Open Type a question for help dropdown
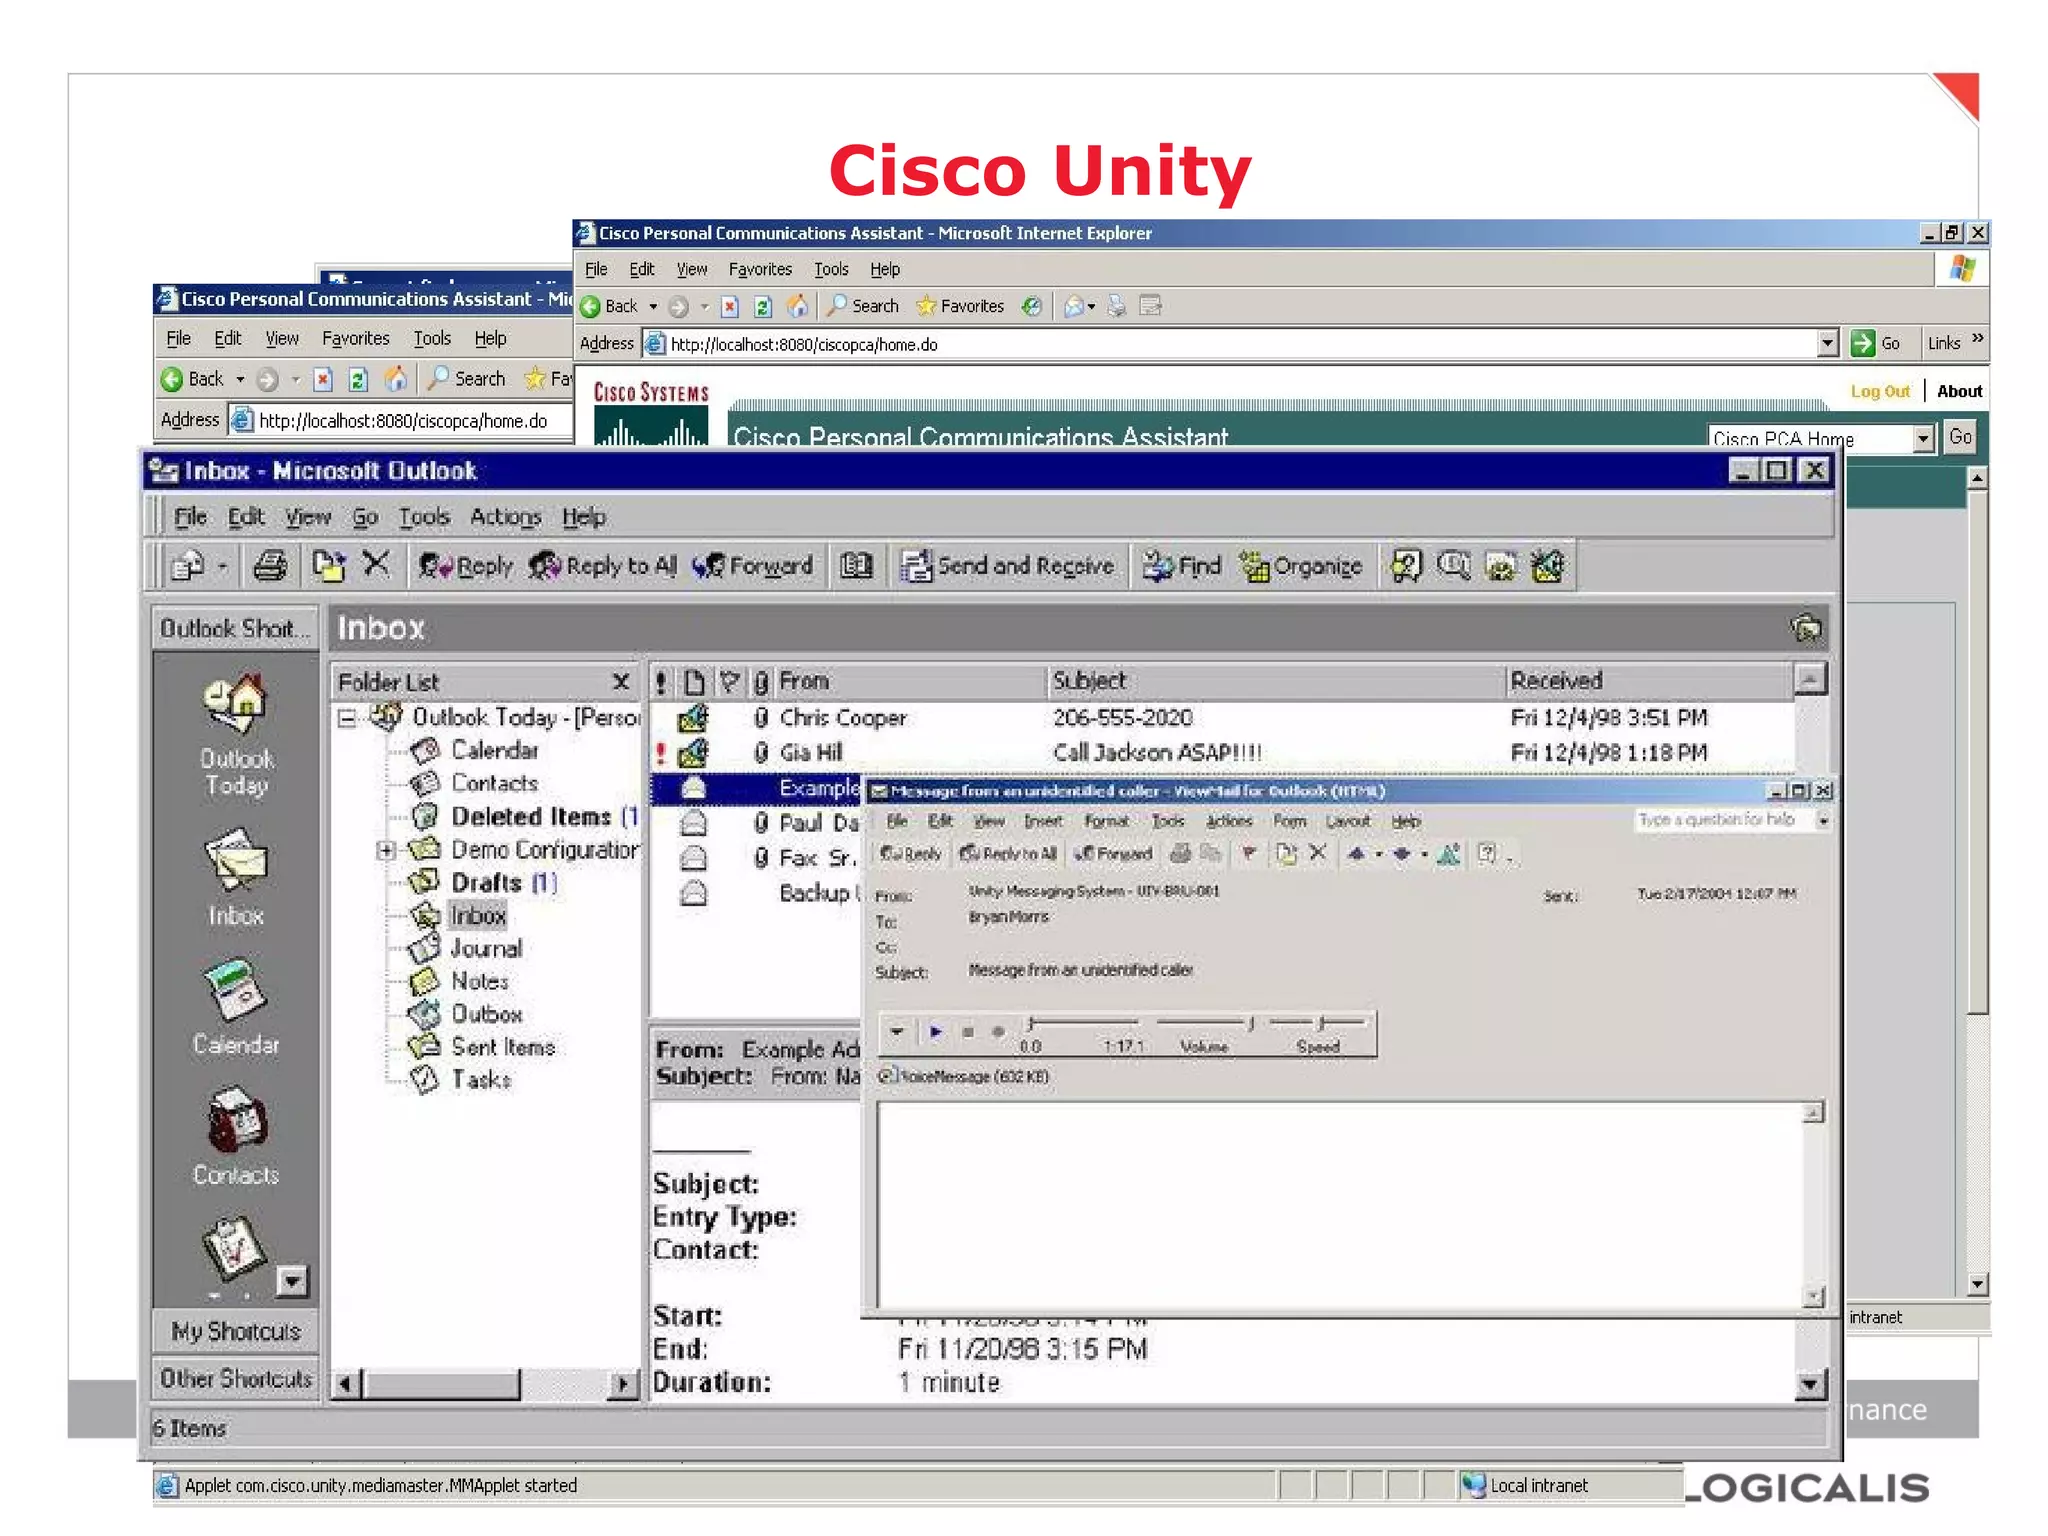Viewport: 2048px width, 1536px height. click(x=1823, y=820)
